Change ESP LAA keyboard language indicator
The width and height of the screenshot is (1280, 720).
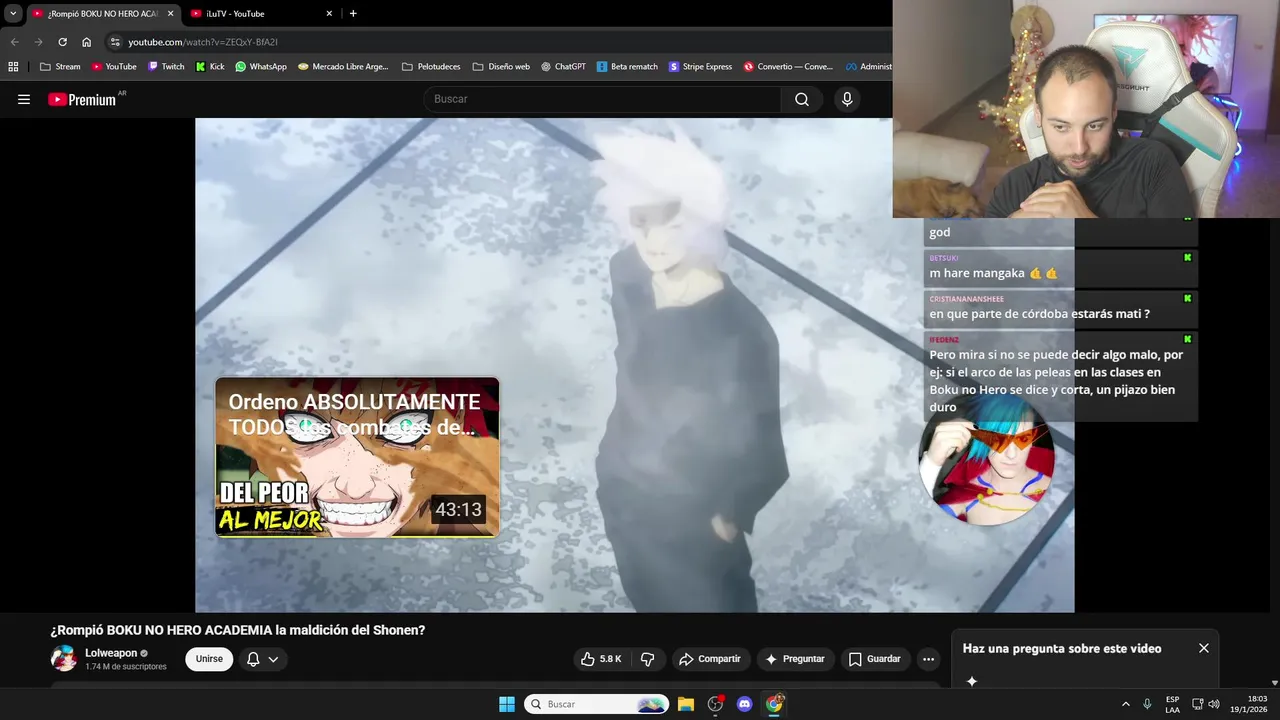[x=1172, y=704]
